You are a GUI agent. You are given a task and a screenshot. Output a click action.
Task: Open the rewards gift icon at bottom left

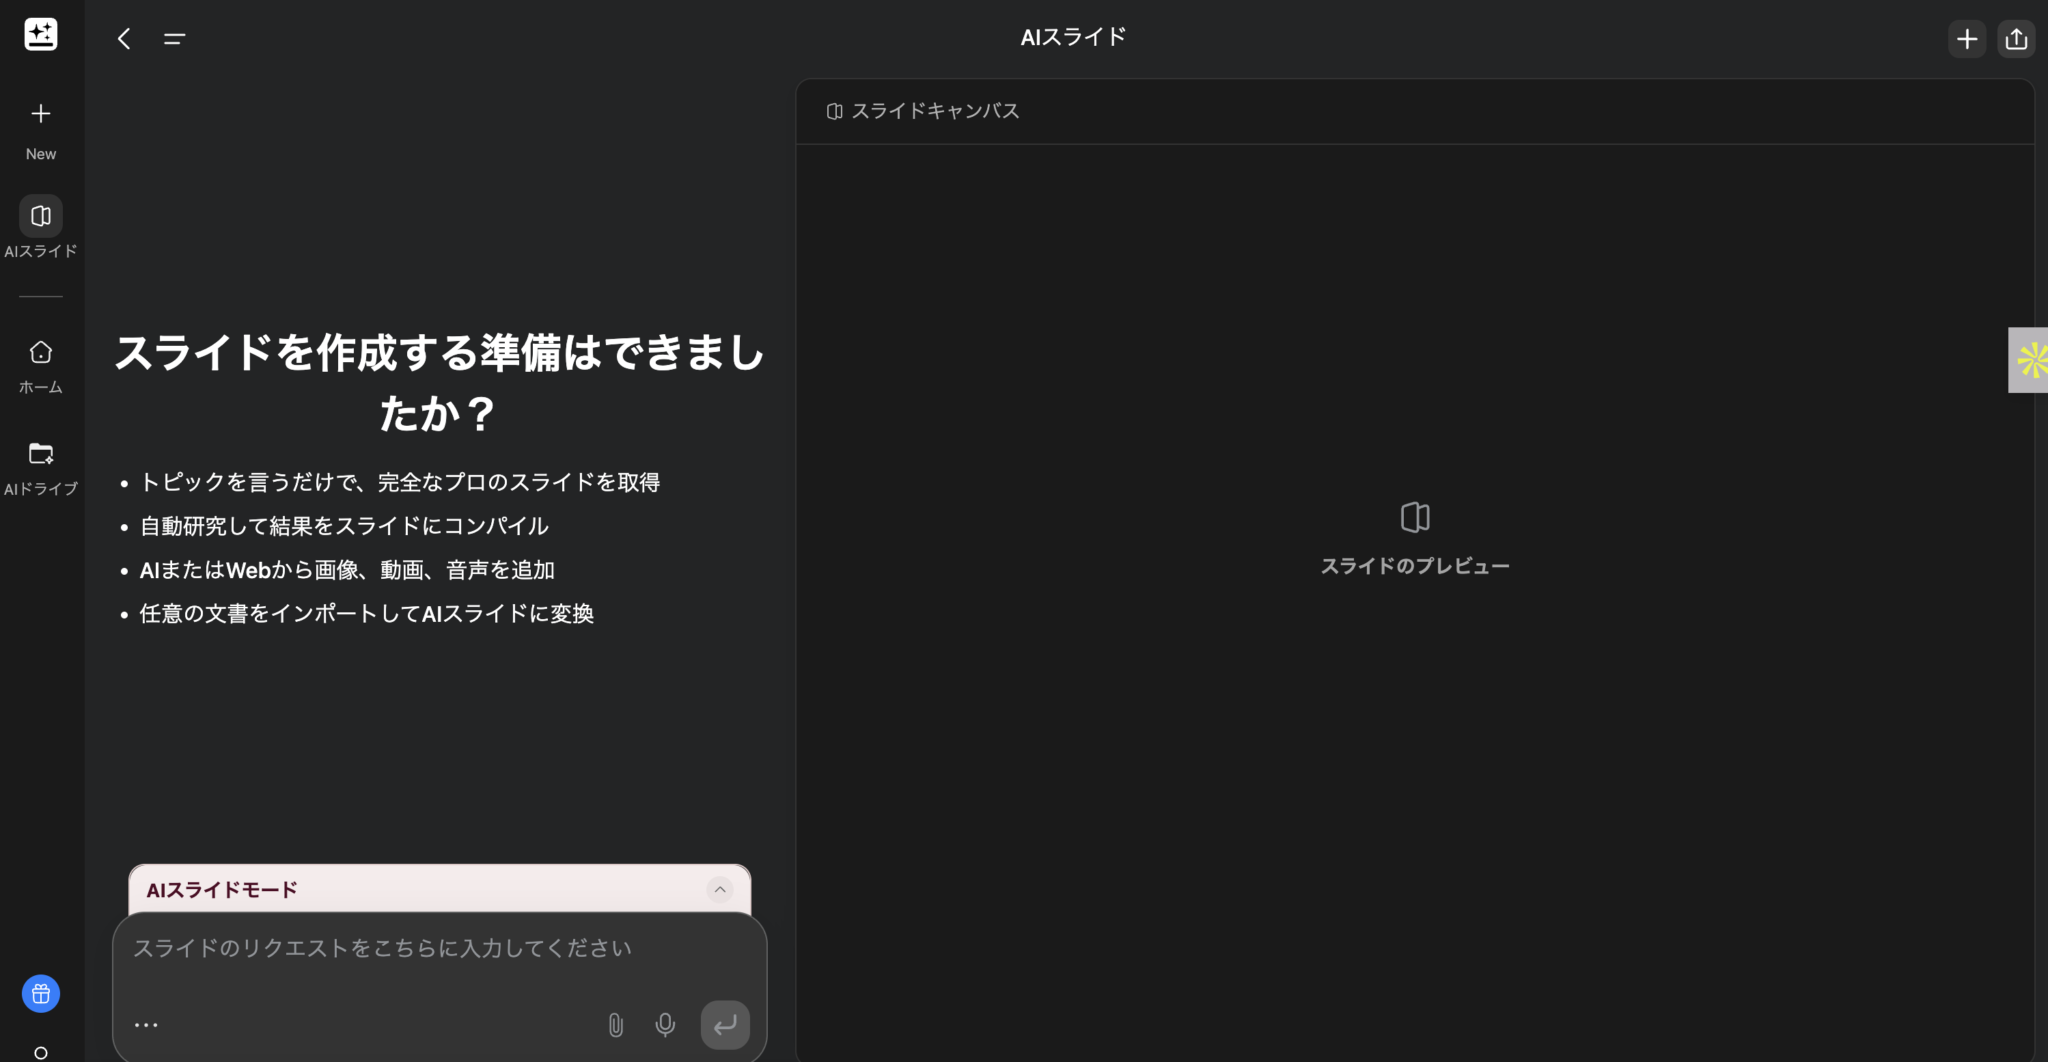(x=40, y=993)
